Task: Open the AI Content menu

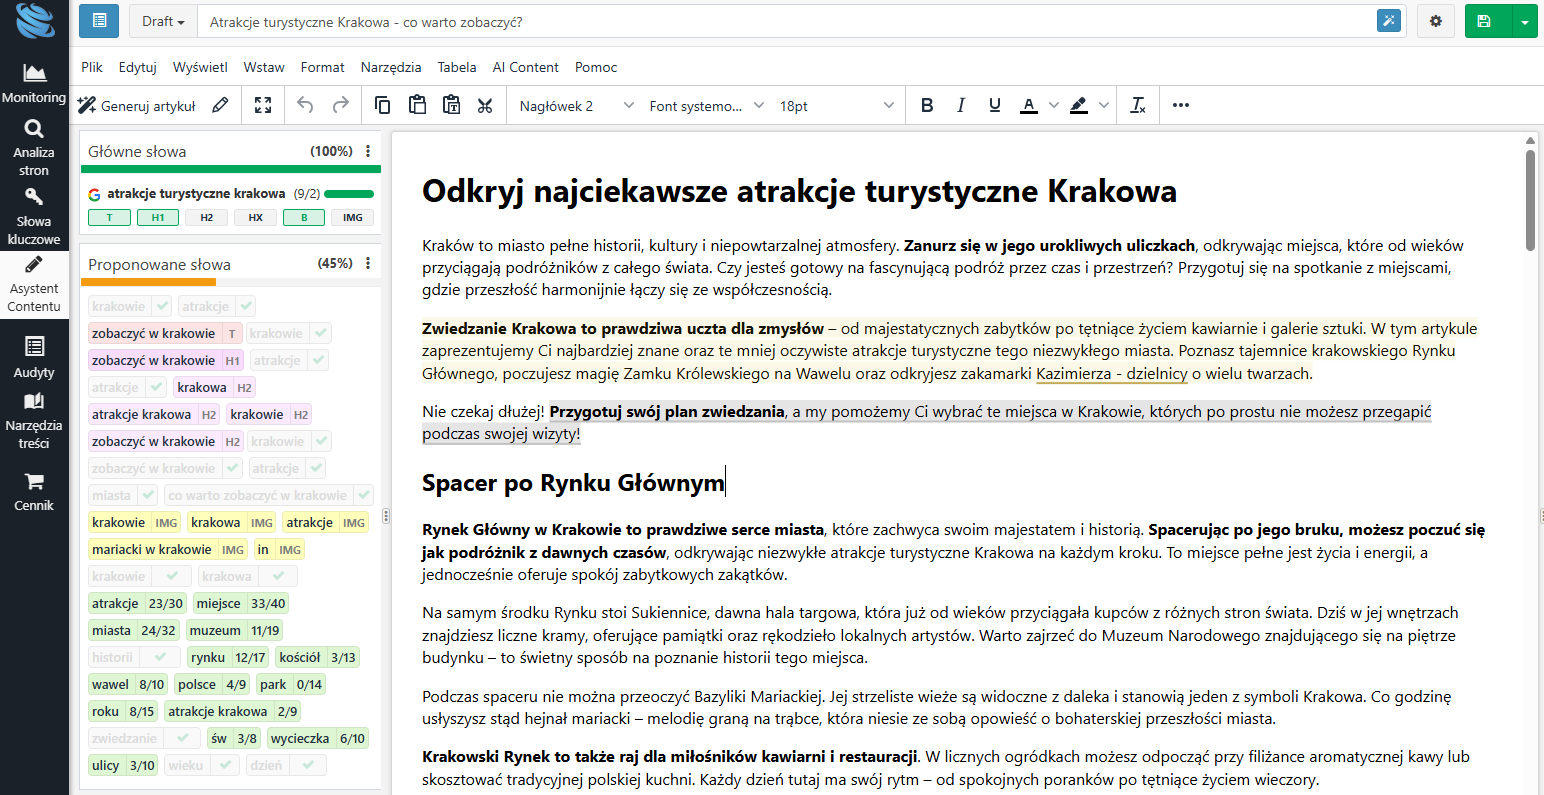Action: pos(525,67)
